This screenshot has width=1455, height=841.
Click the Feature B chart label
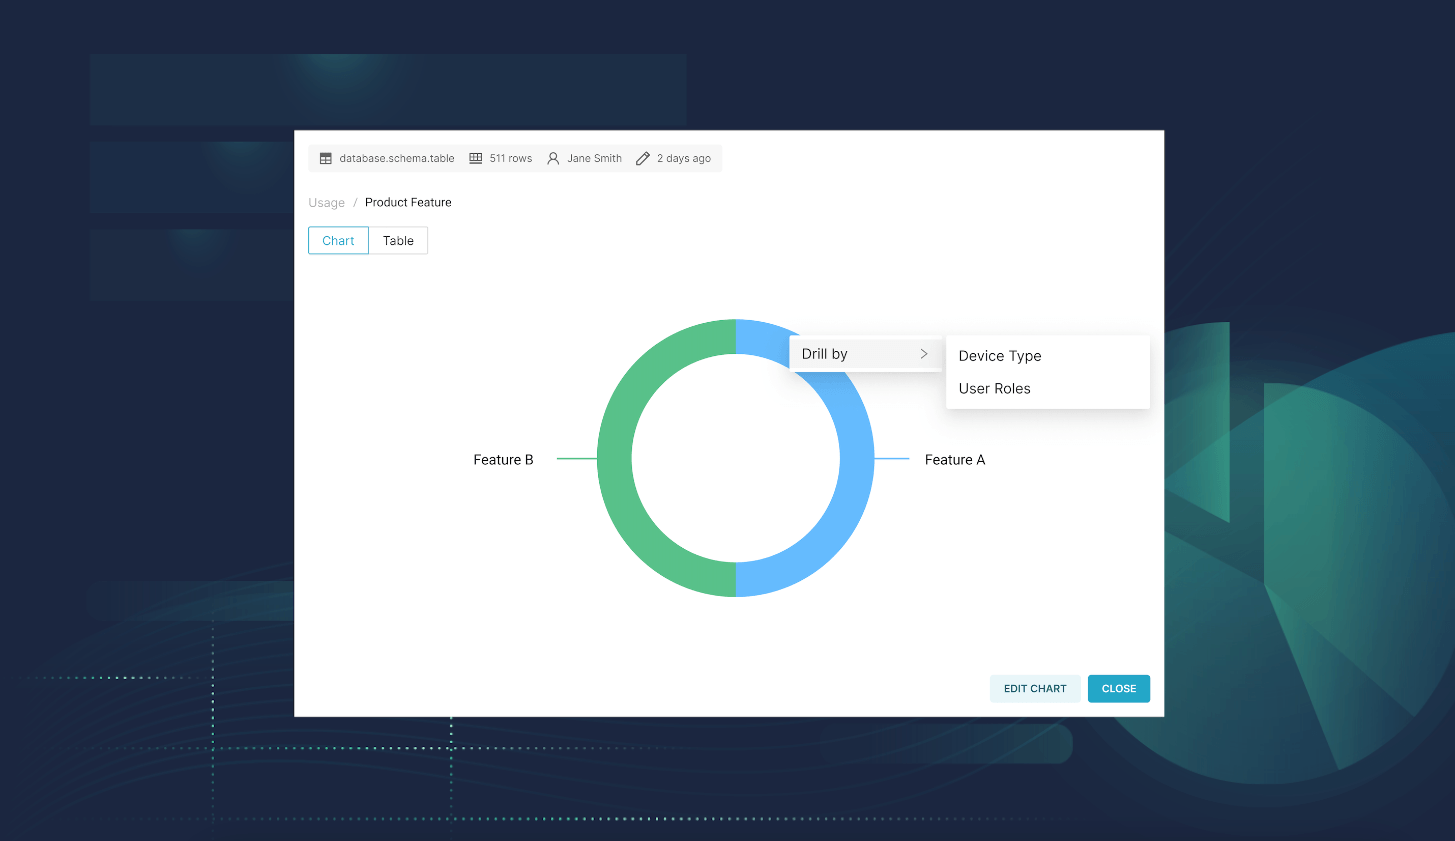503,460
